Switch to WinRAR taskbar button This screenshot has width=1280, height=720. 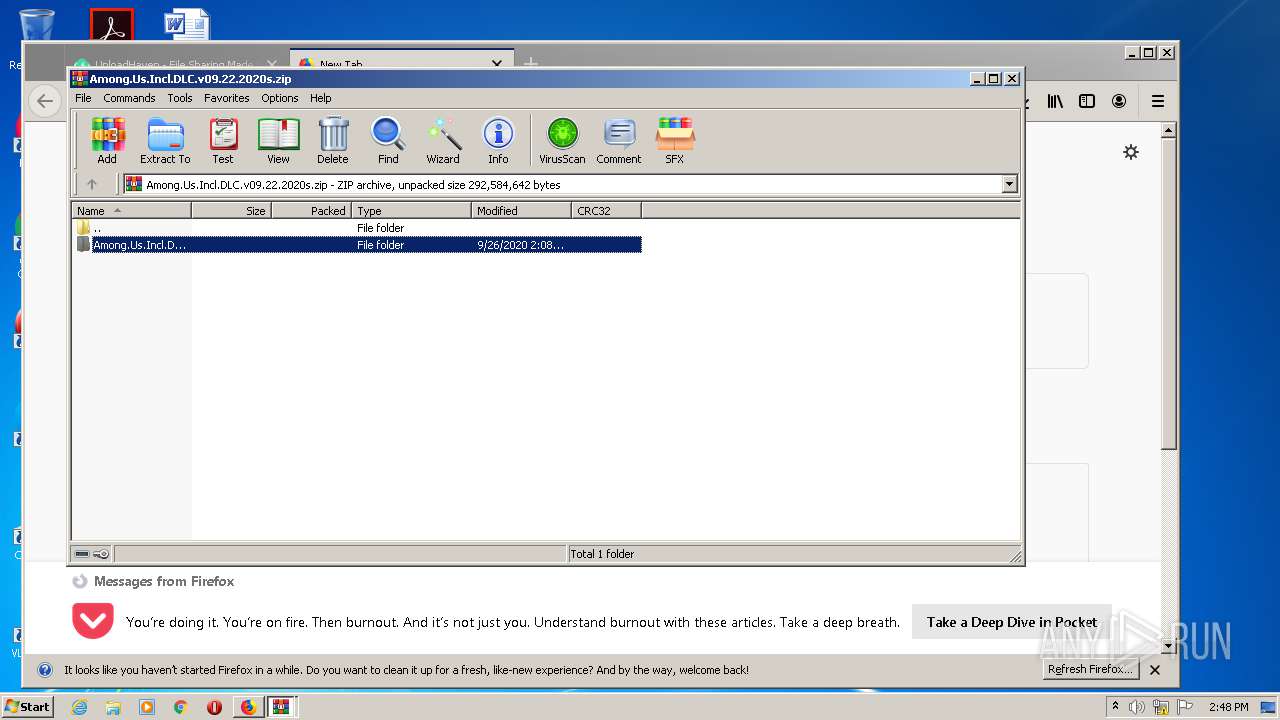click(x=281, y=707)
